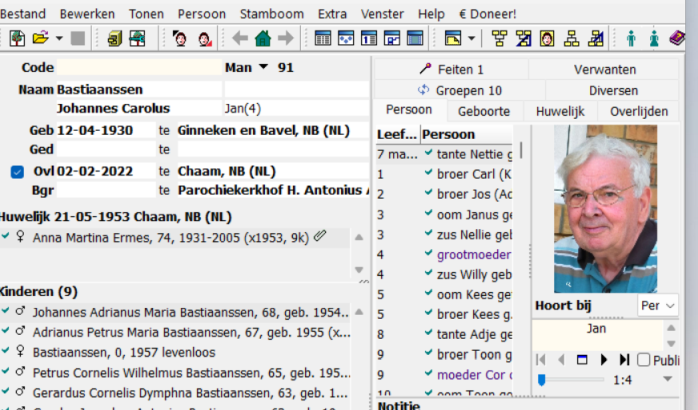This screenshot has height=410, width=698.
Task: Open dropdown arrow beside the folder icon
Action: coord(60,39)
